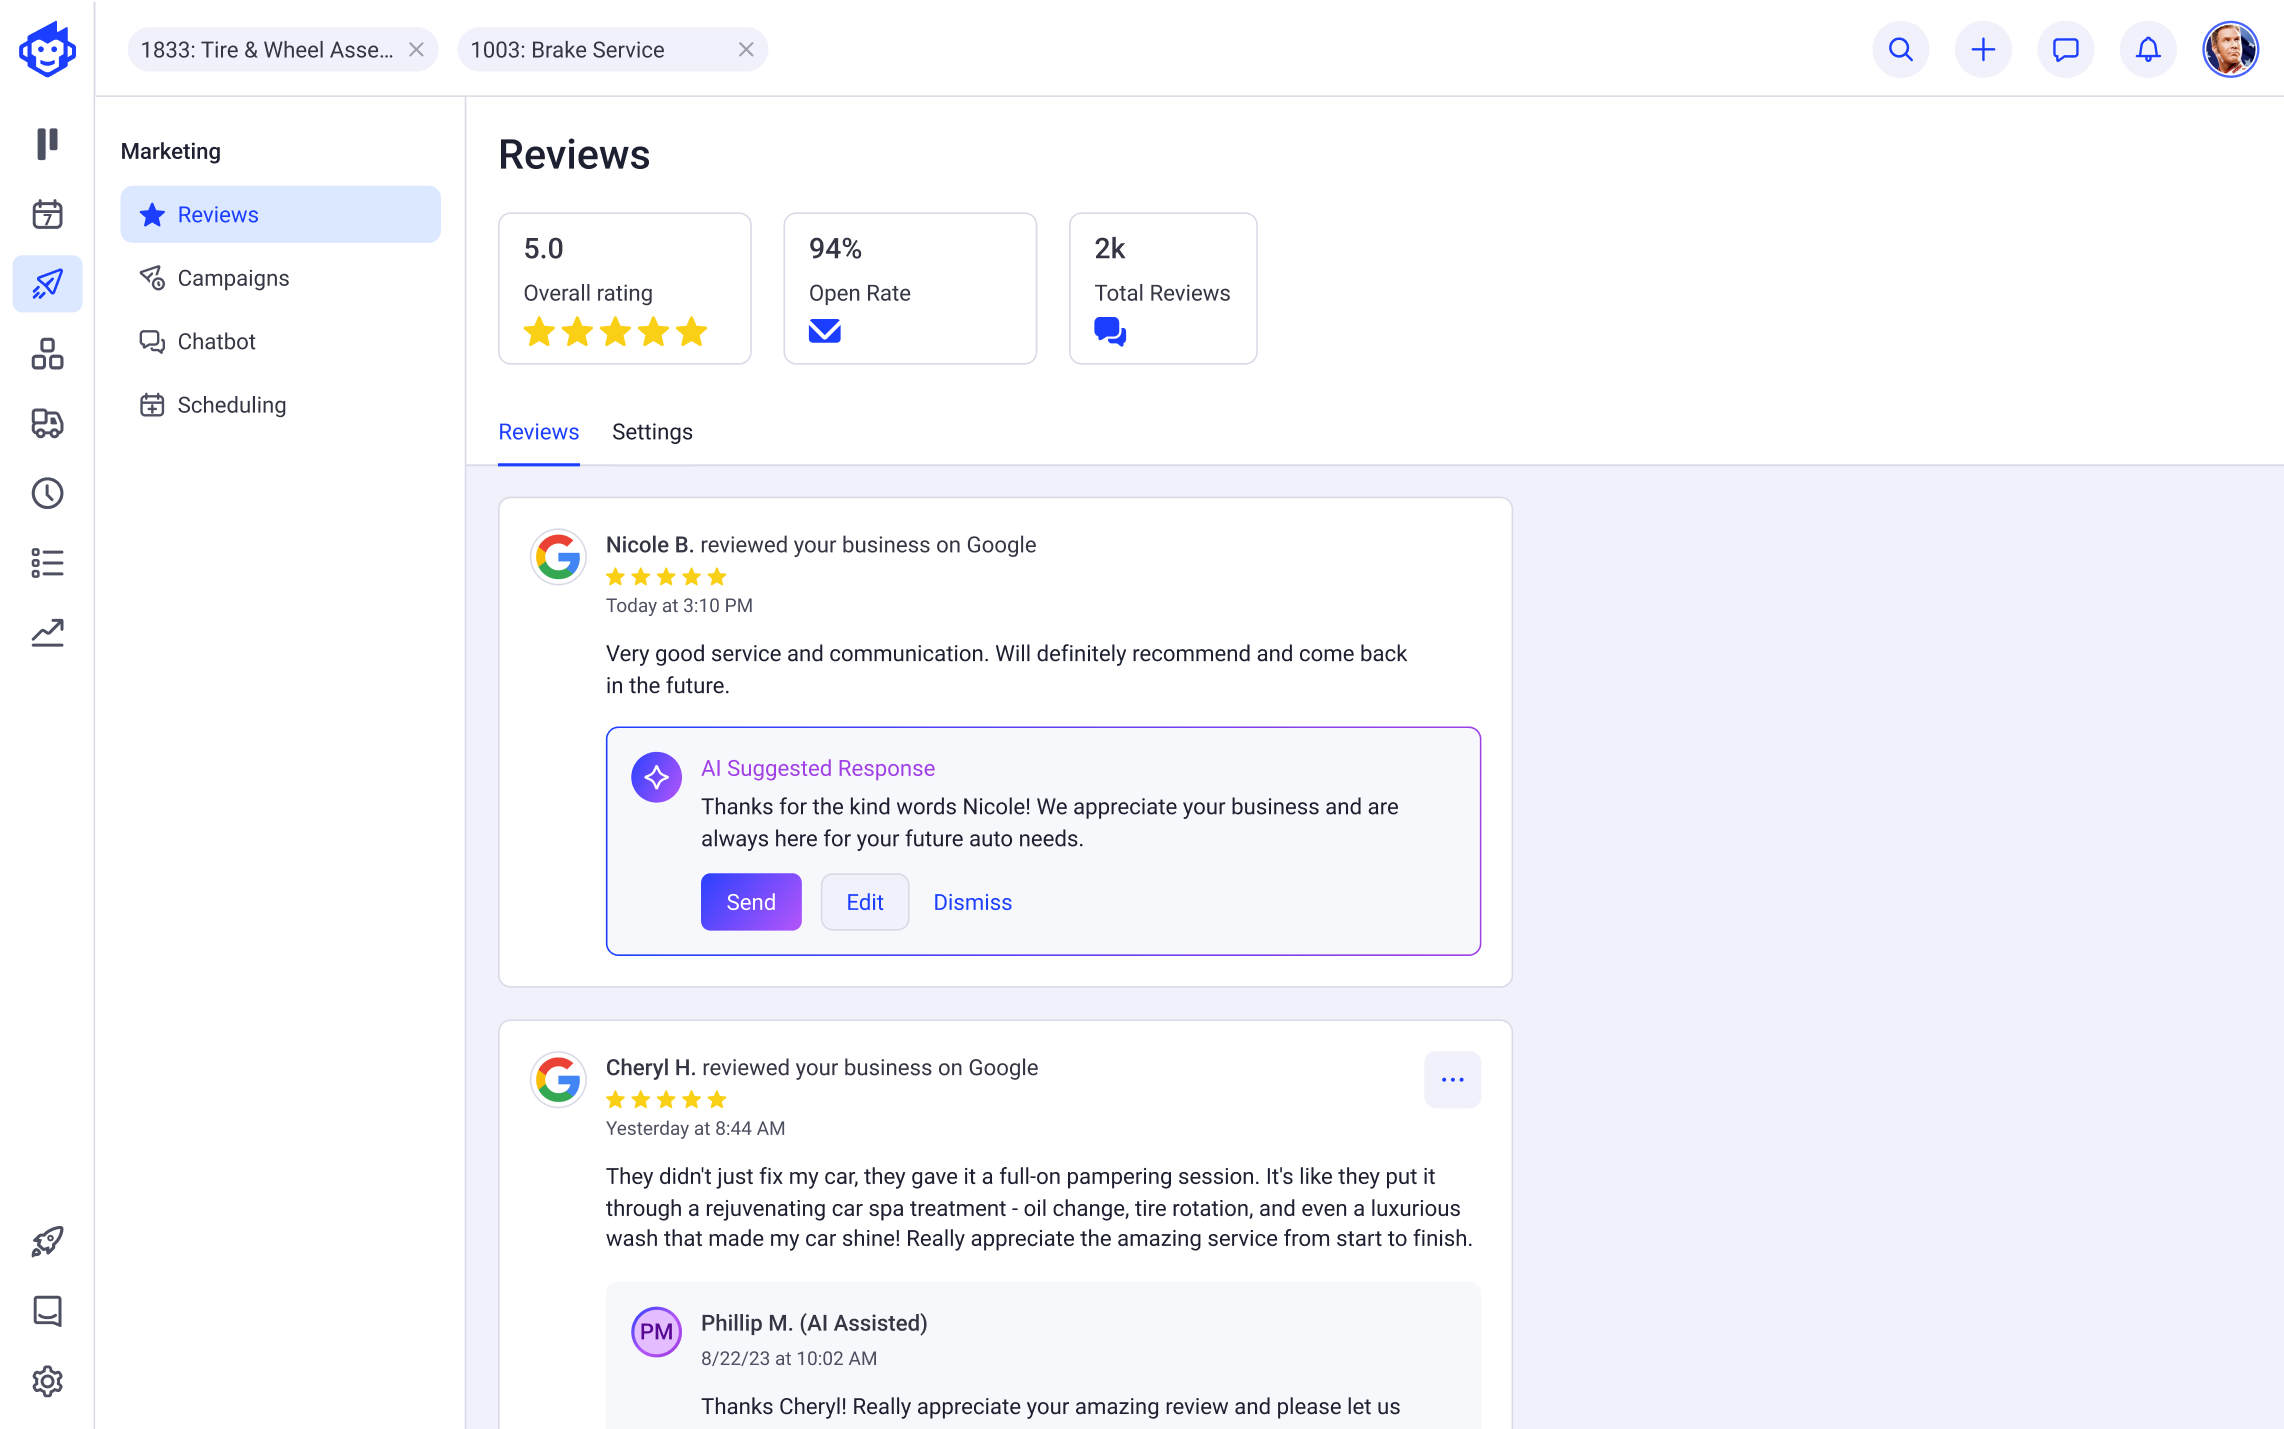This screenshot has height=1429, width=2284.
Task: Close the 1833: Tire & Wheel tab
Action: (416, 50)
